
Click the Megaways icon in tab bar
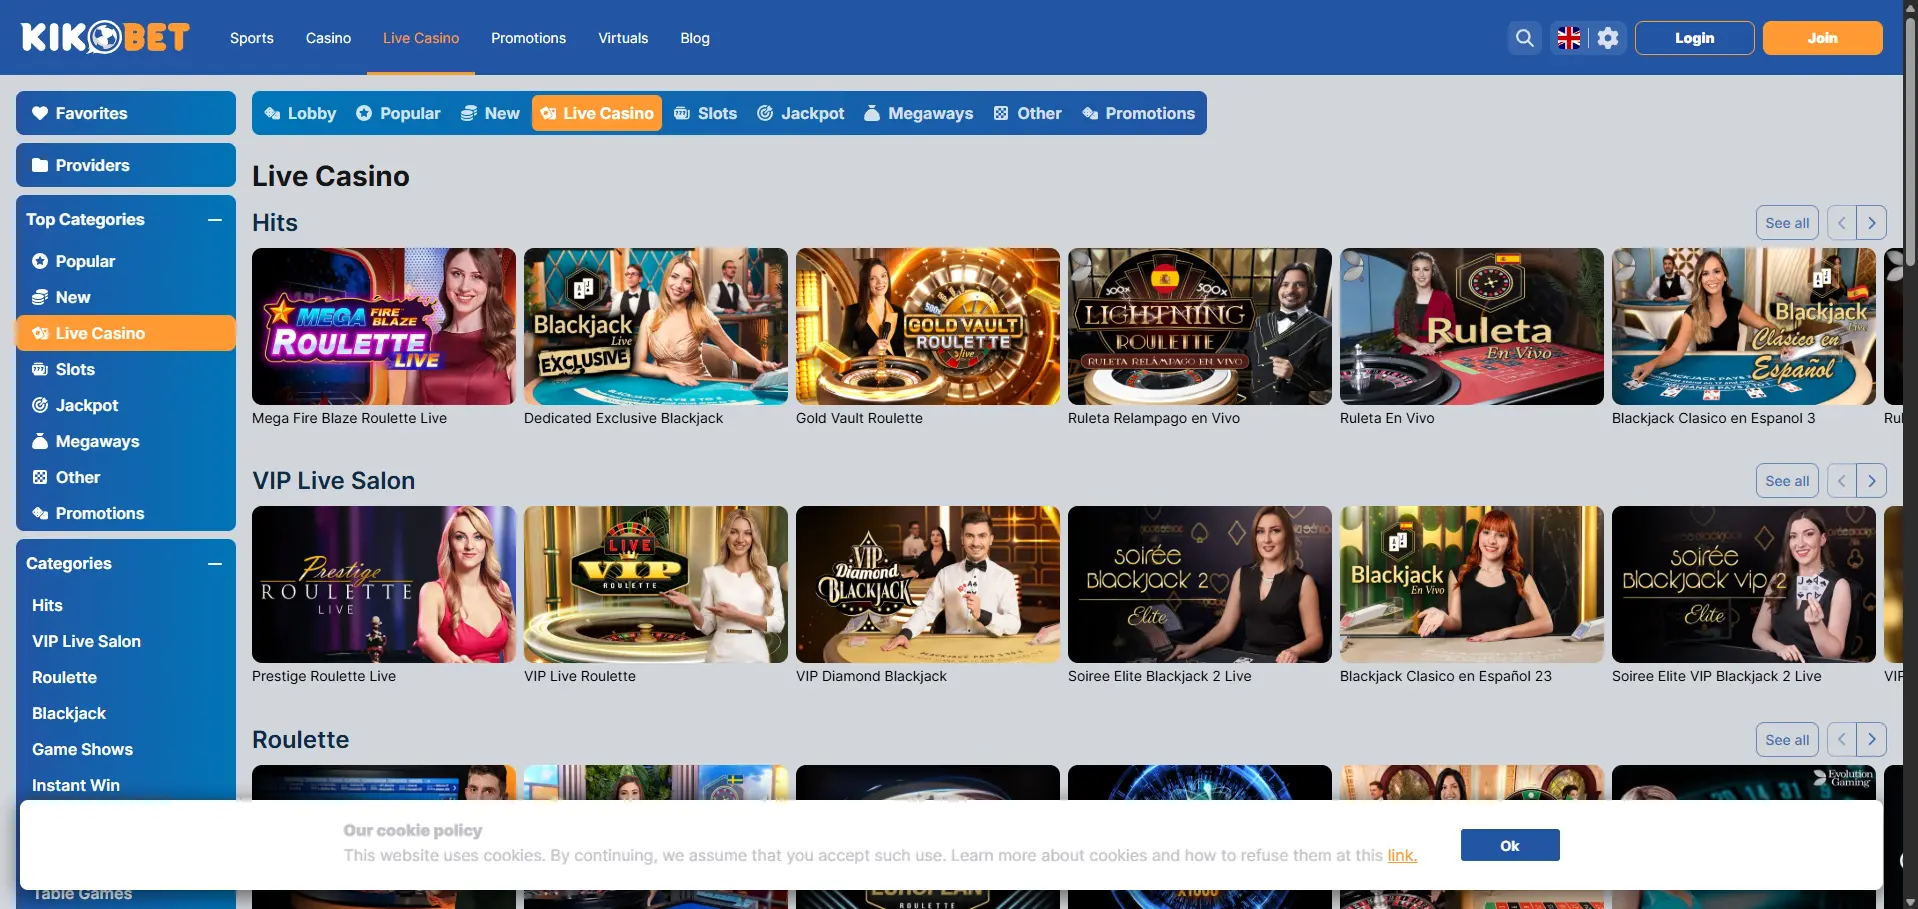tap(872, 113)
